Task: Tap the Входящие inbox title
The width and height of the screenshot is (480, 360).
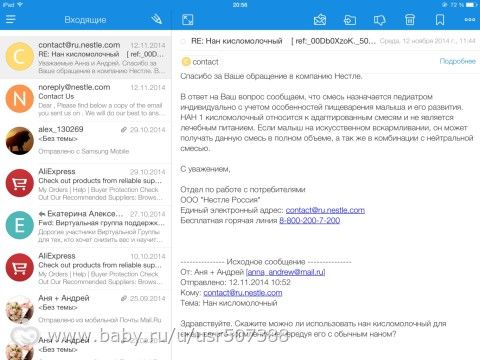Action: [x=85, y=20]
